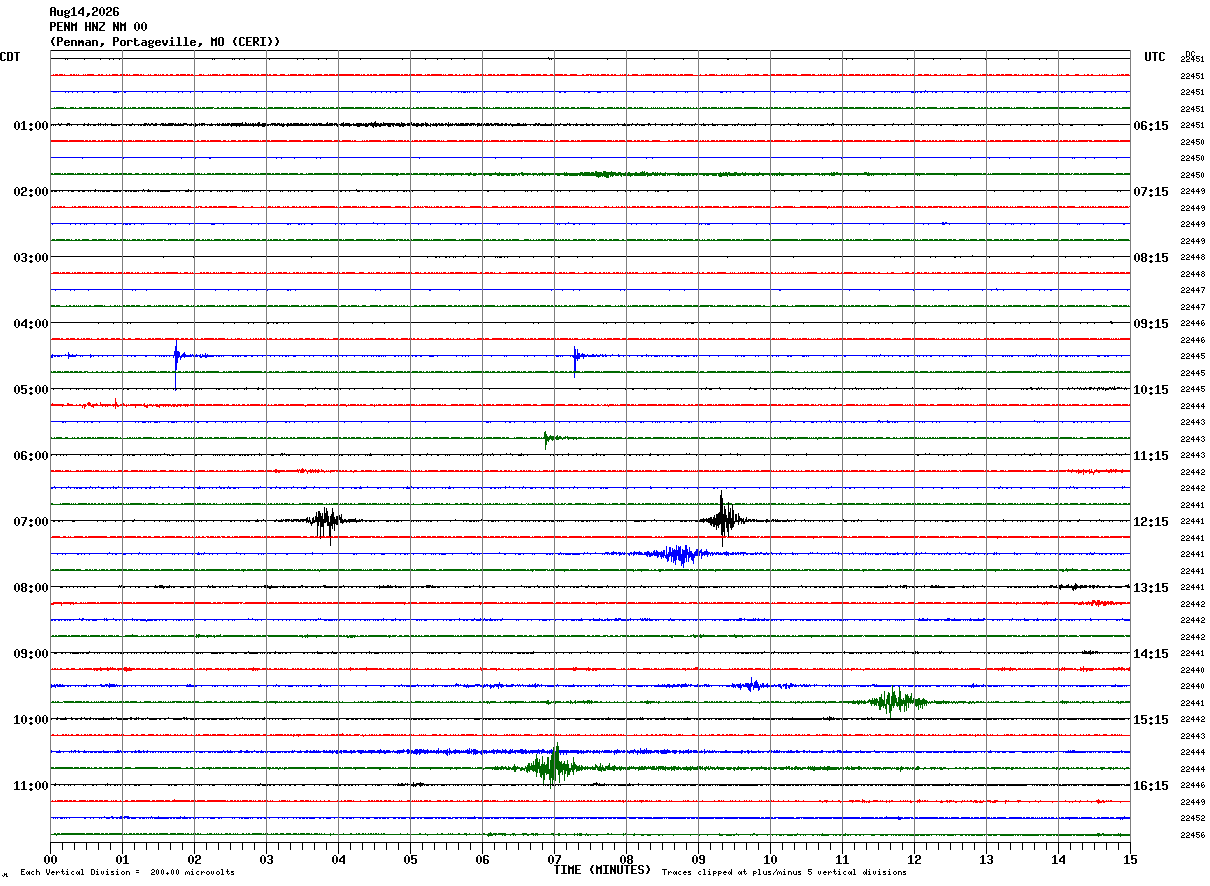Select the 12:15 UTC row label
This screenshot has height=886, width=1210.
click(x=1150, y=522)
